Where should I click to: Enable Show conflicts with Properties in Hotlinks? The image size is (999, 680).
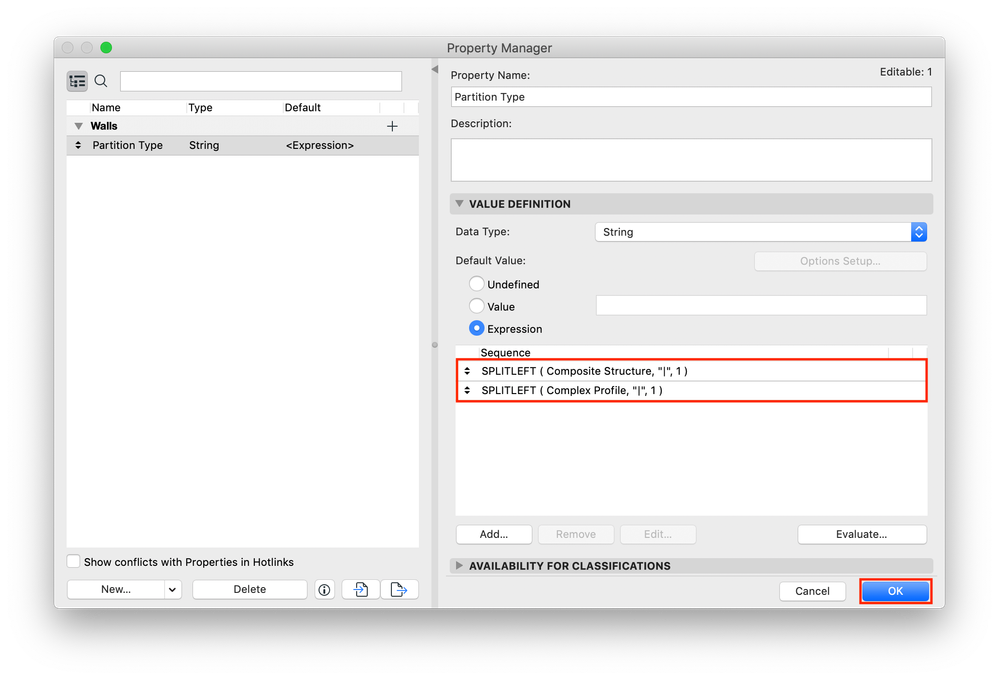click(73, 561)
